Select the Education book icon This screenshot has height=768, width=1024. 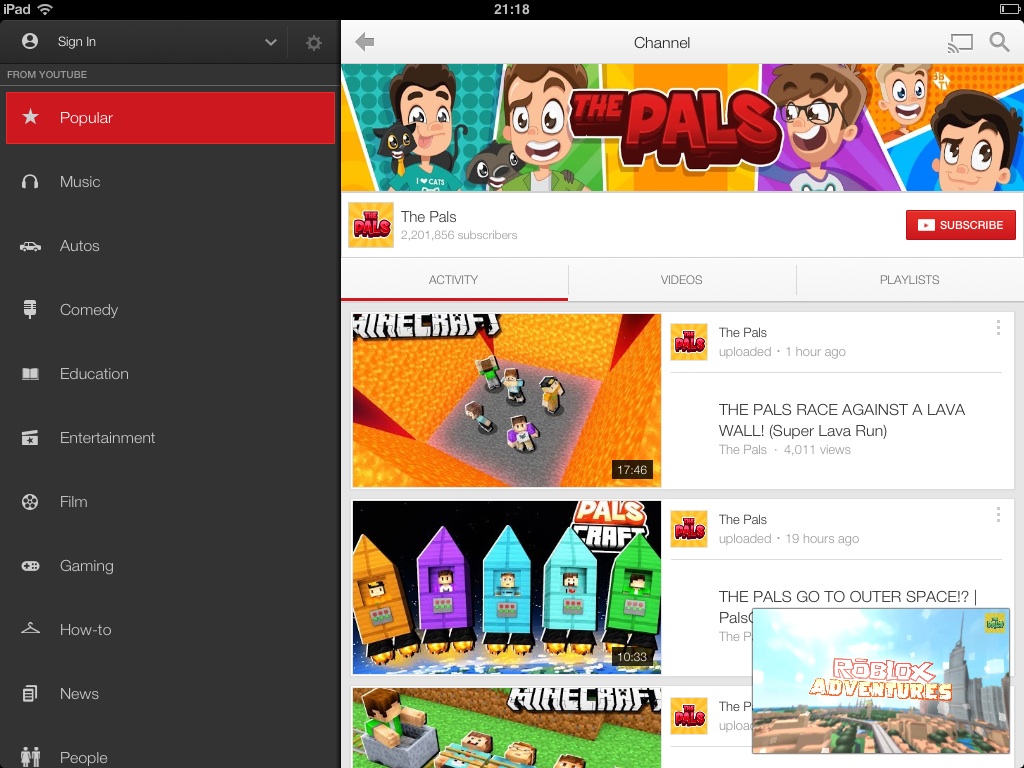30,374
